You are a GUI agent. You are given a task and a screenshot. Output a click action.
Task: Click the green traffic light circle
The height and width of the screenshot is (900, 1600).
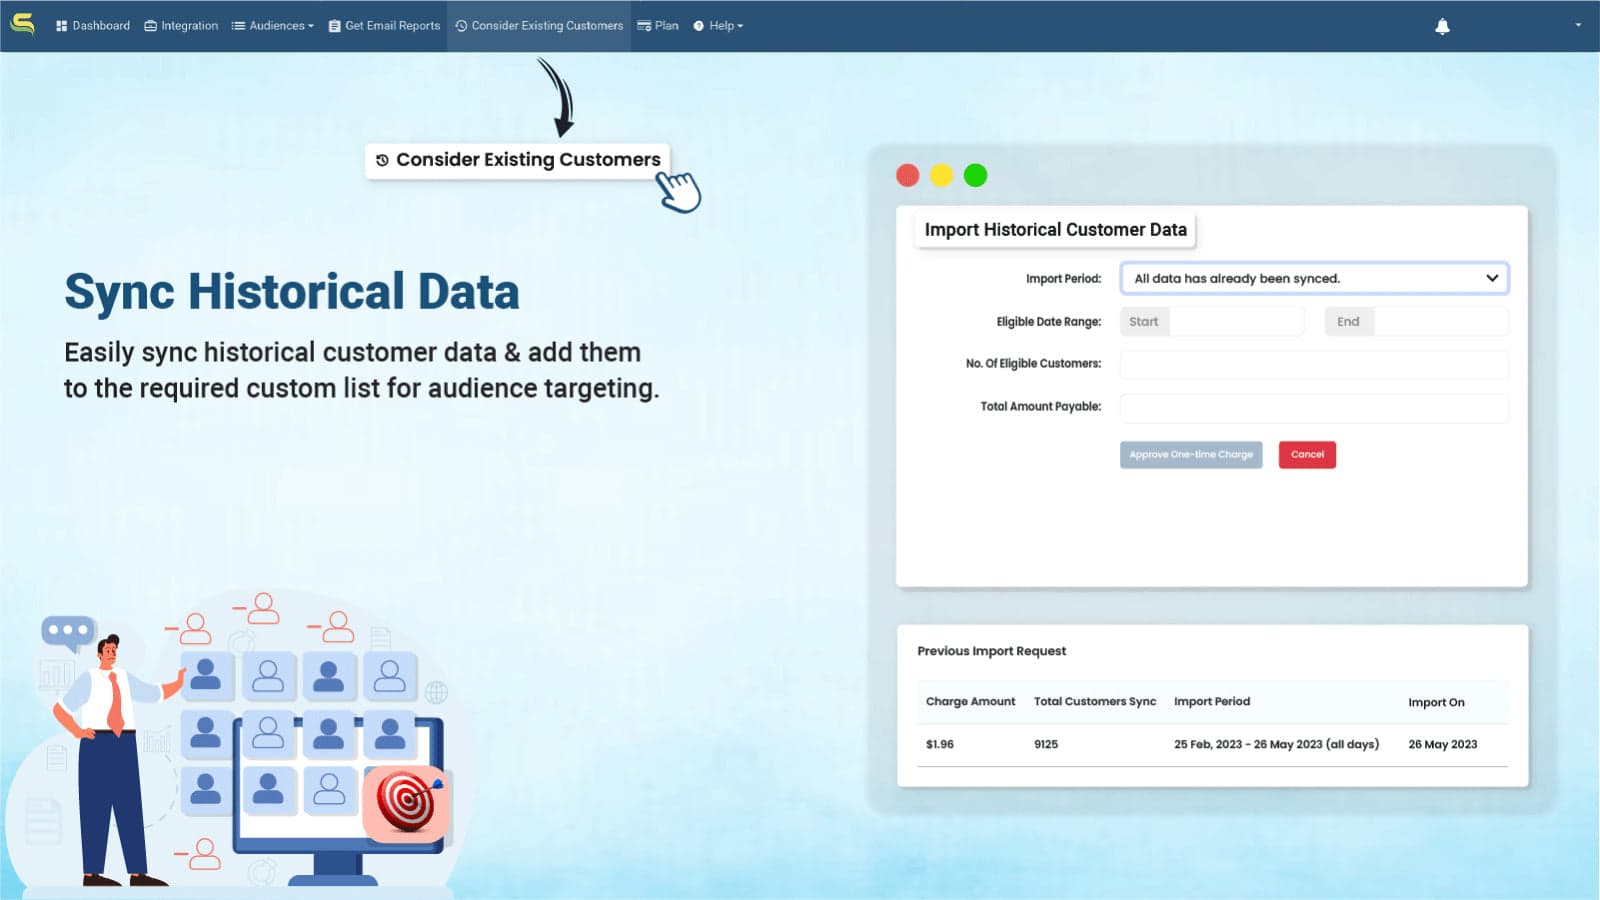(975, 175)
